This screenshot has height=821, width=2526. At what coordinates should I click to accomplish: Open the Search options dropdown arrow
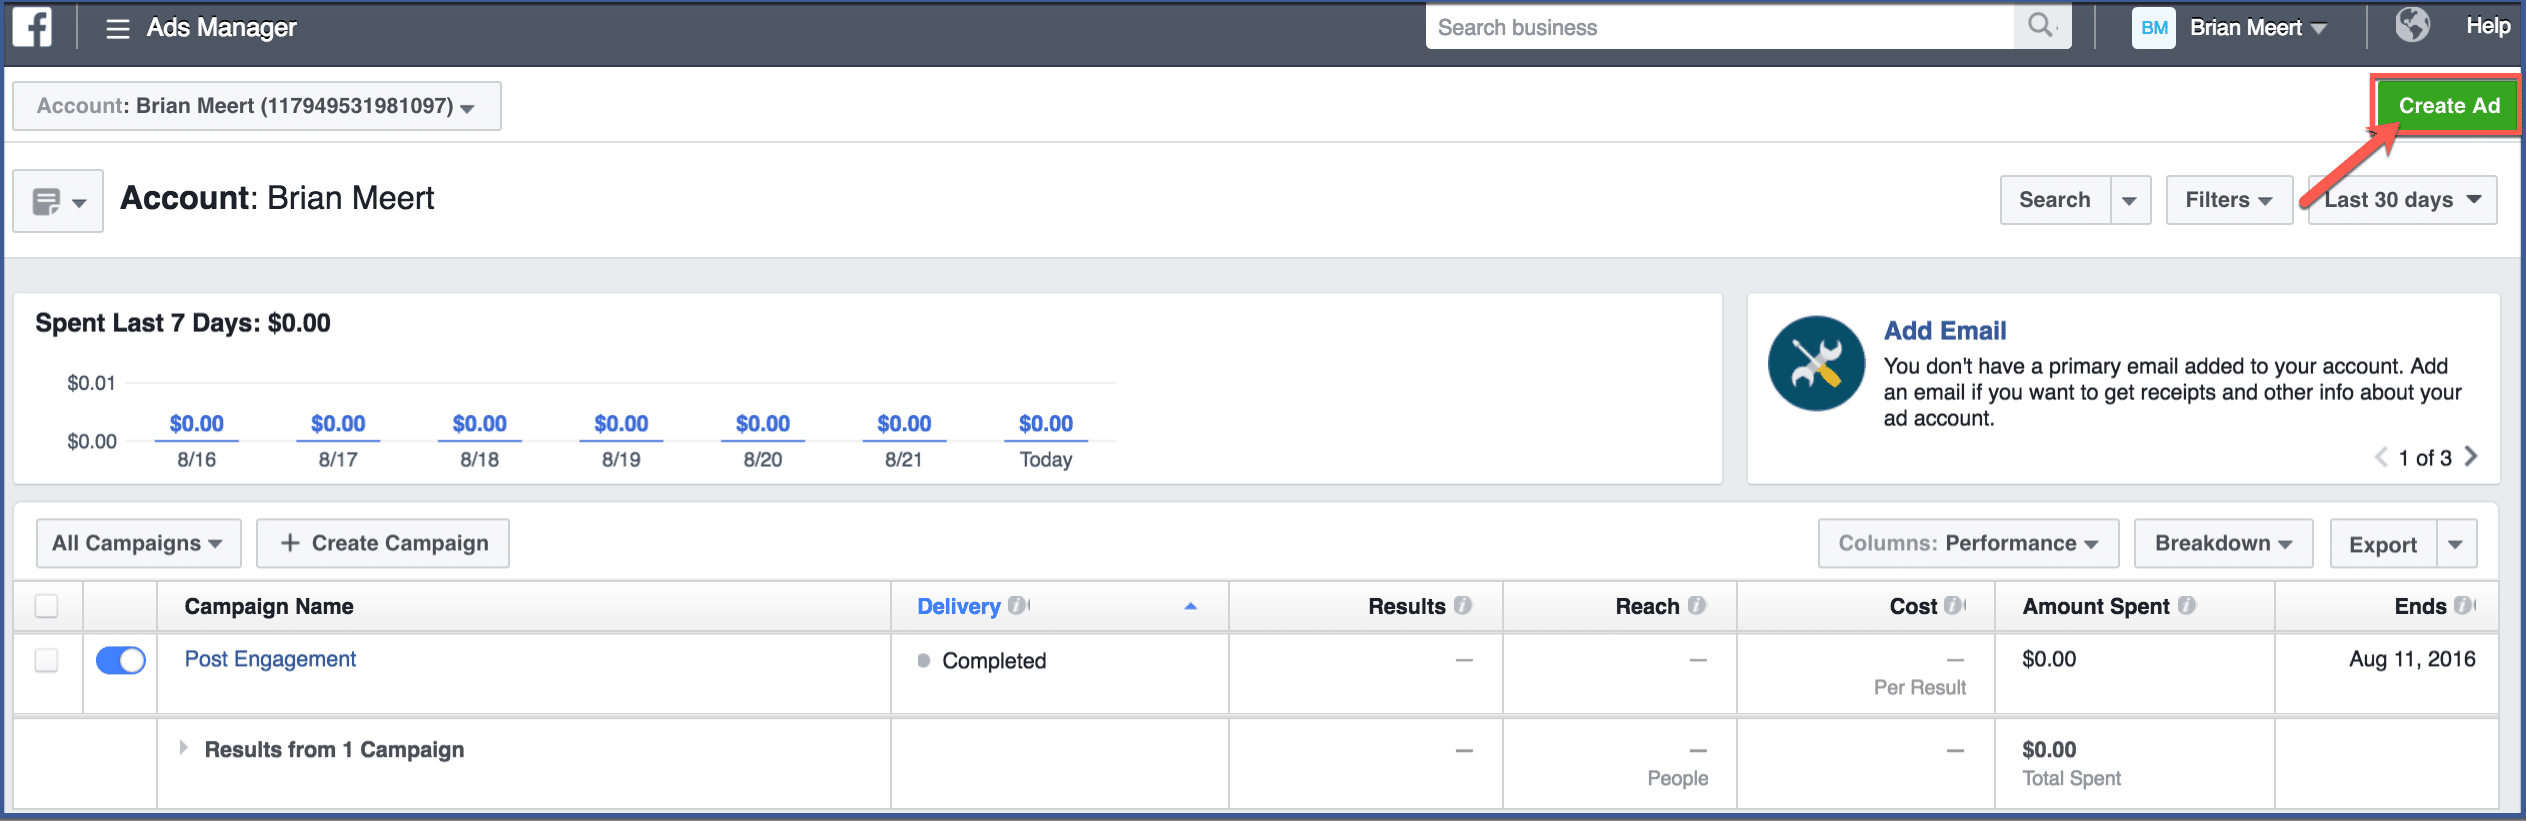2130,200
